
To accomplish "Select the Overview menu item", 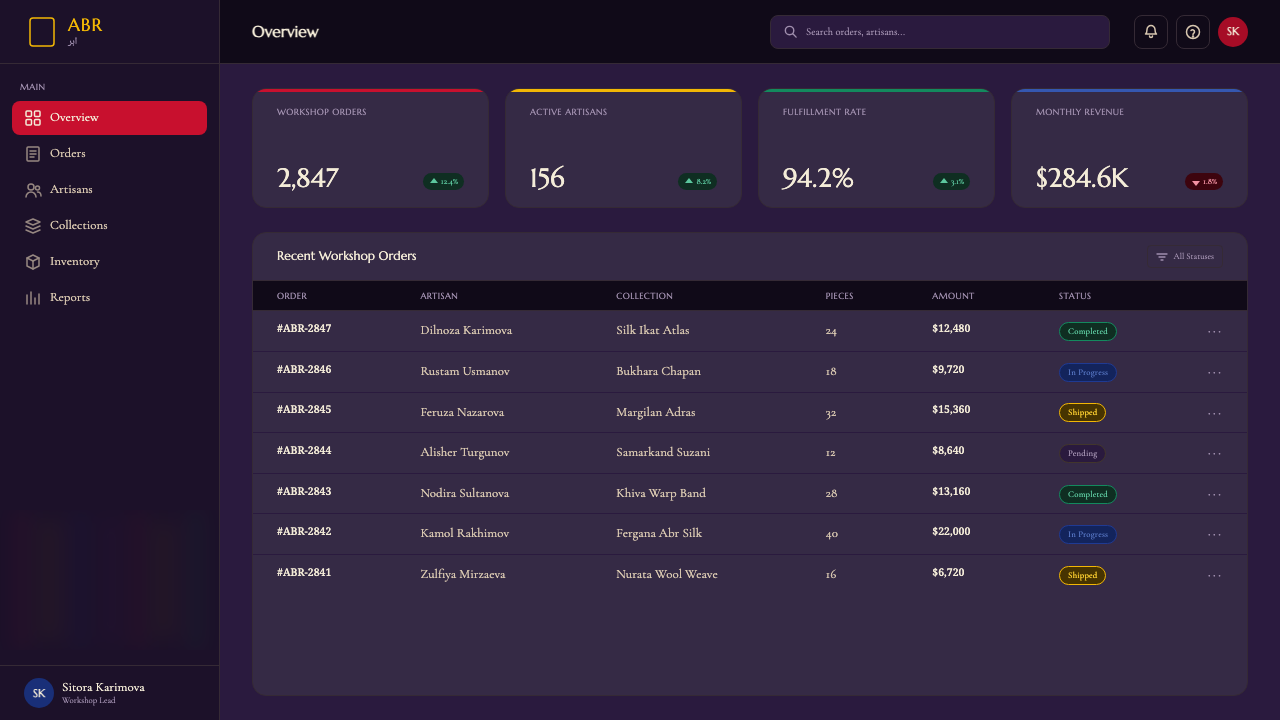I will tap(109, 118).
